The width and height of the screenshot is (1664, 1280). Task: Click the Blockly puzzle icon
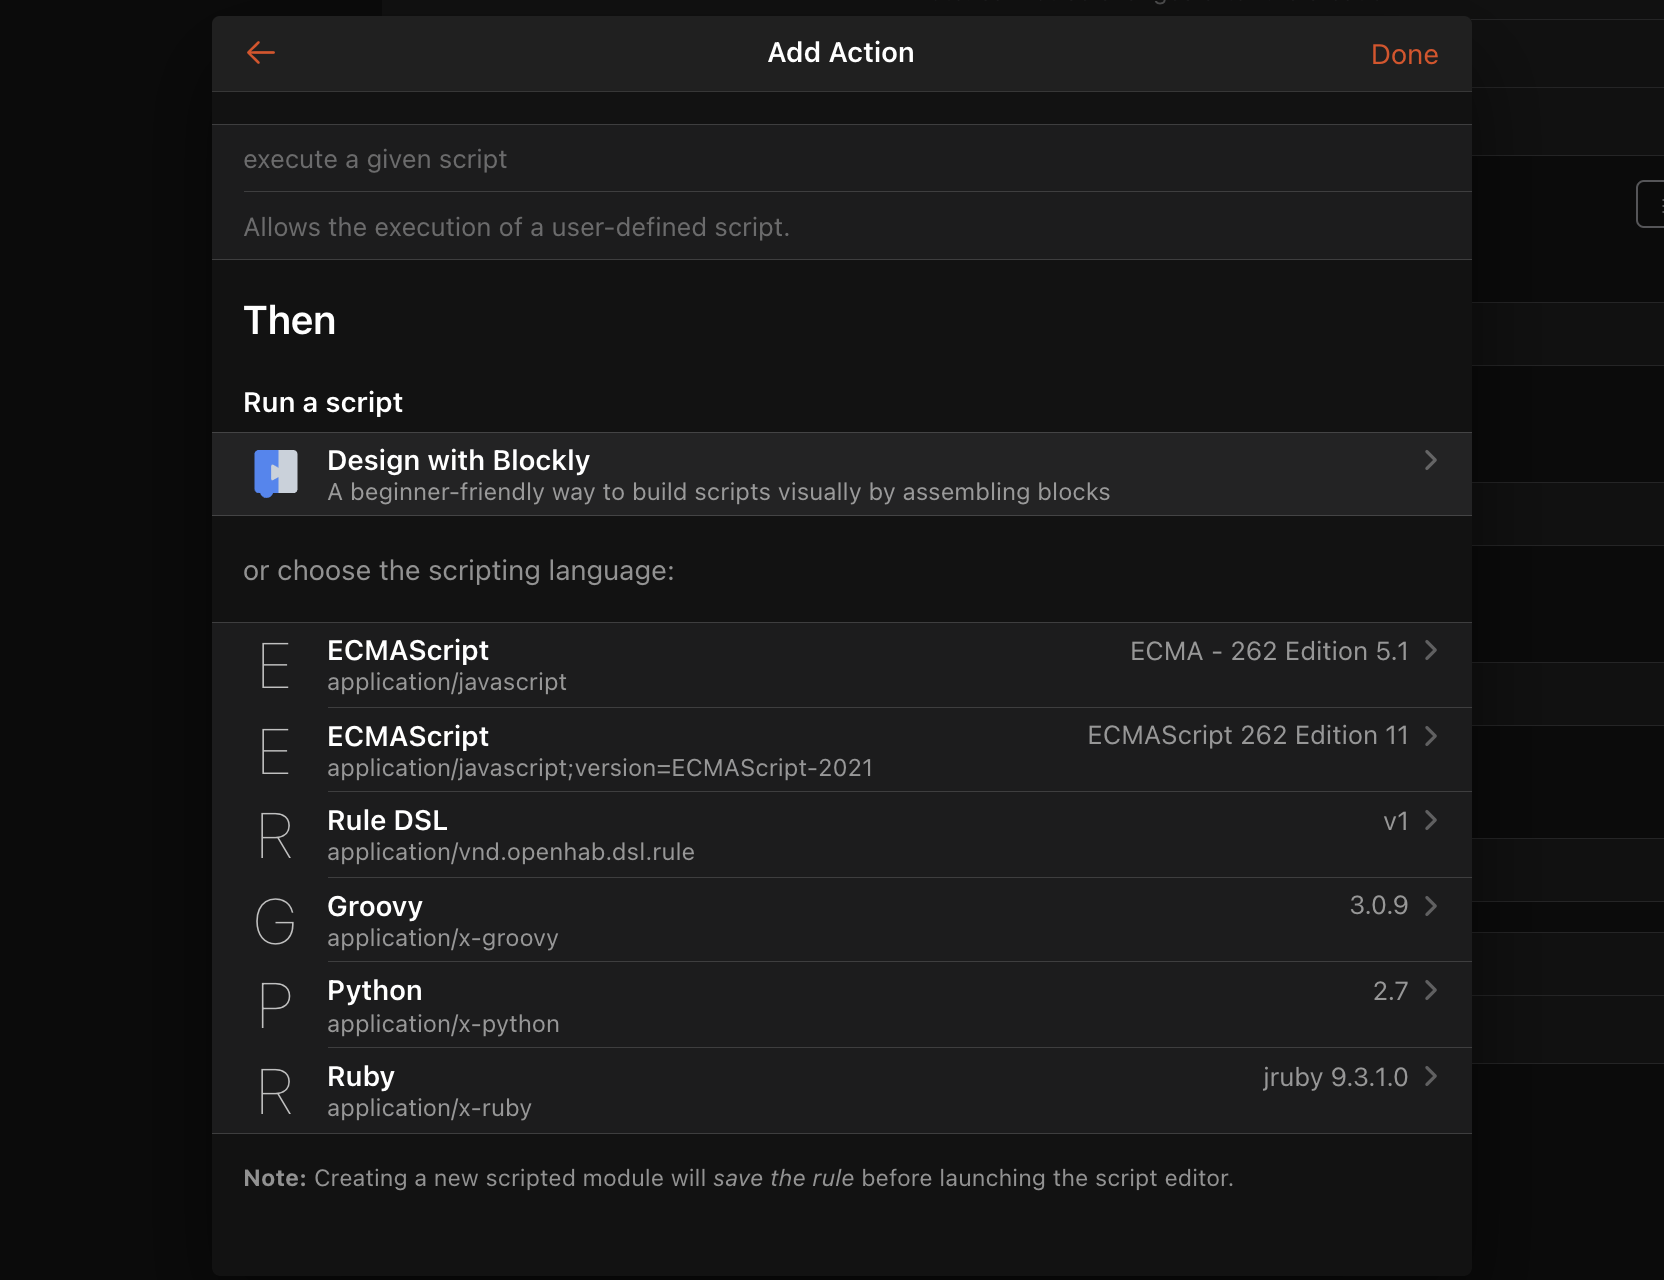coord(275,473)
